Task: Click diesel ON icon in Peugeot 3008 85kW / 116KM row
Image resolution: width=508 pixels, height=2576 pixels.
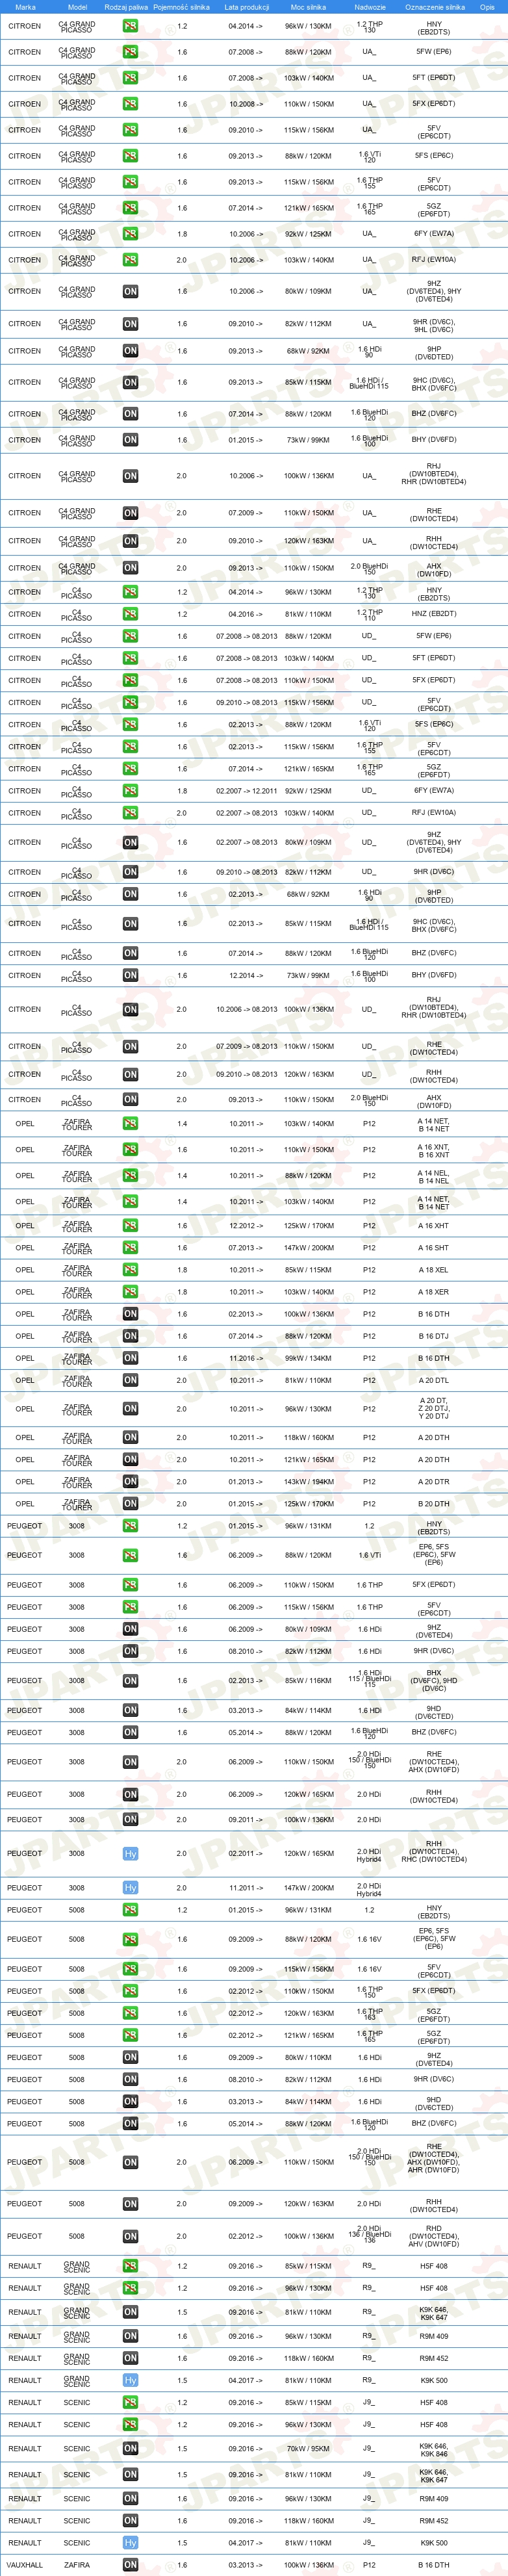Action: click(130, 1681)
